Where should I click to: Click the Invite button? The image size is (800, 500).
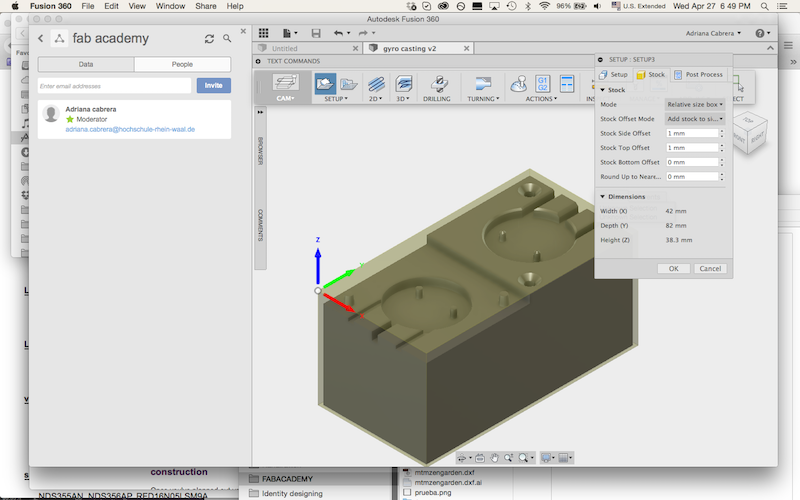[x=214, y=86]
